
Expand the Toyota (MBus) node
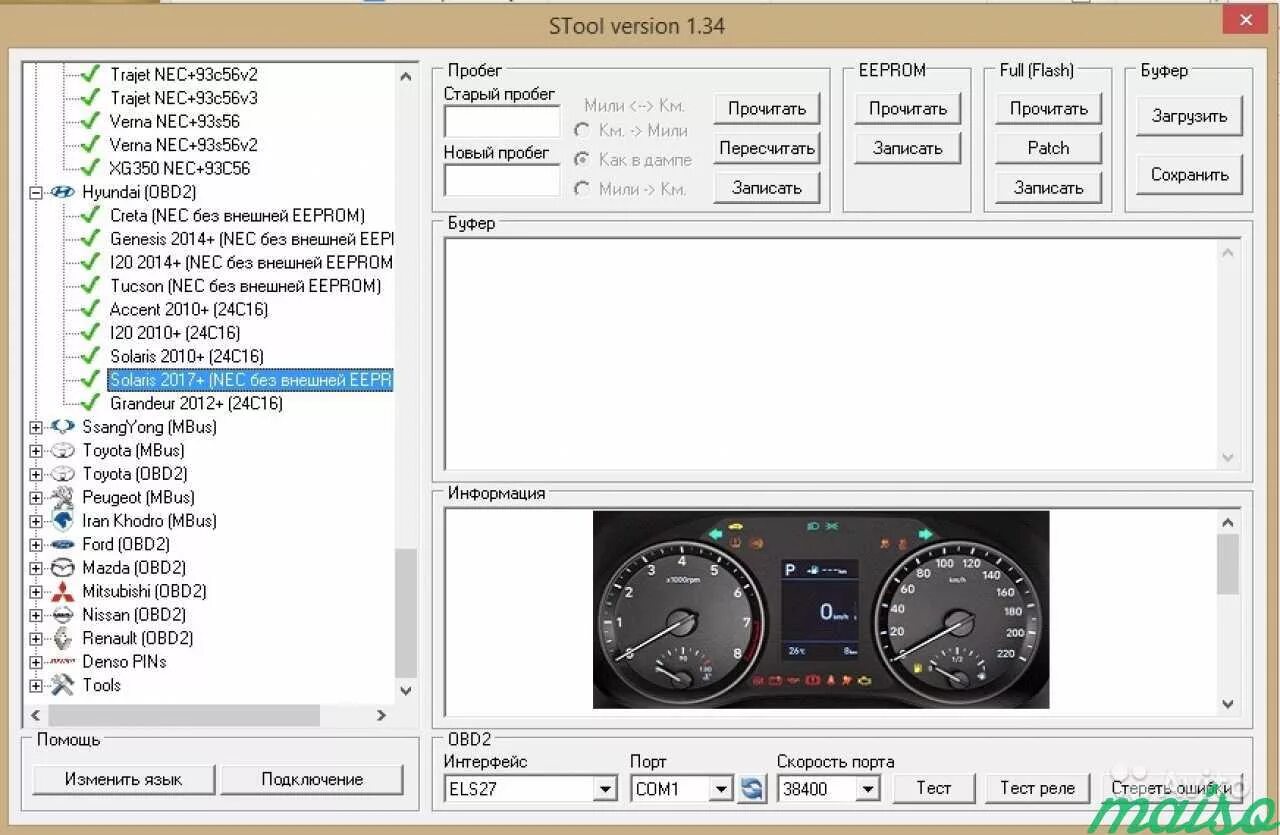pyautogui.click(x=36, y=451)
